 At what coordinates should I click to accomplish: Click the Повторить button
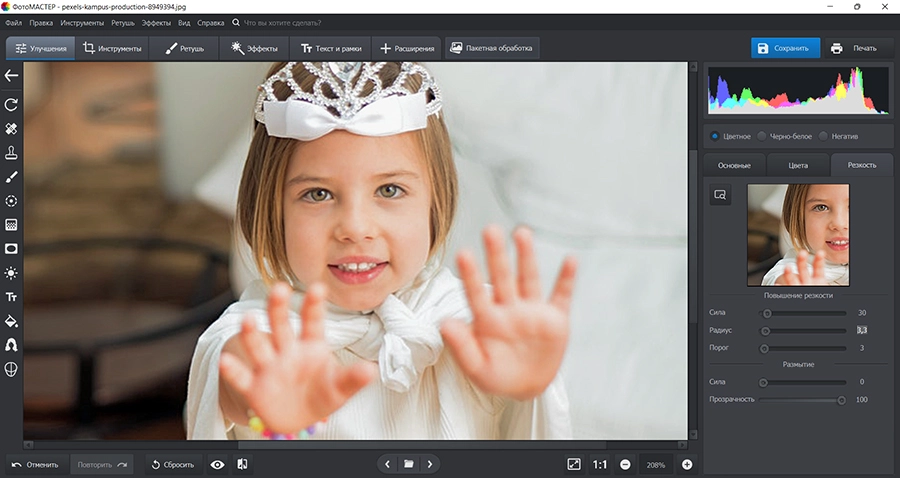102,465
